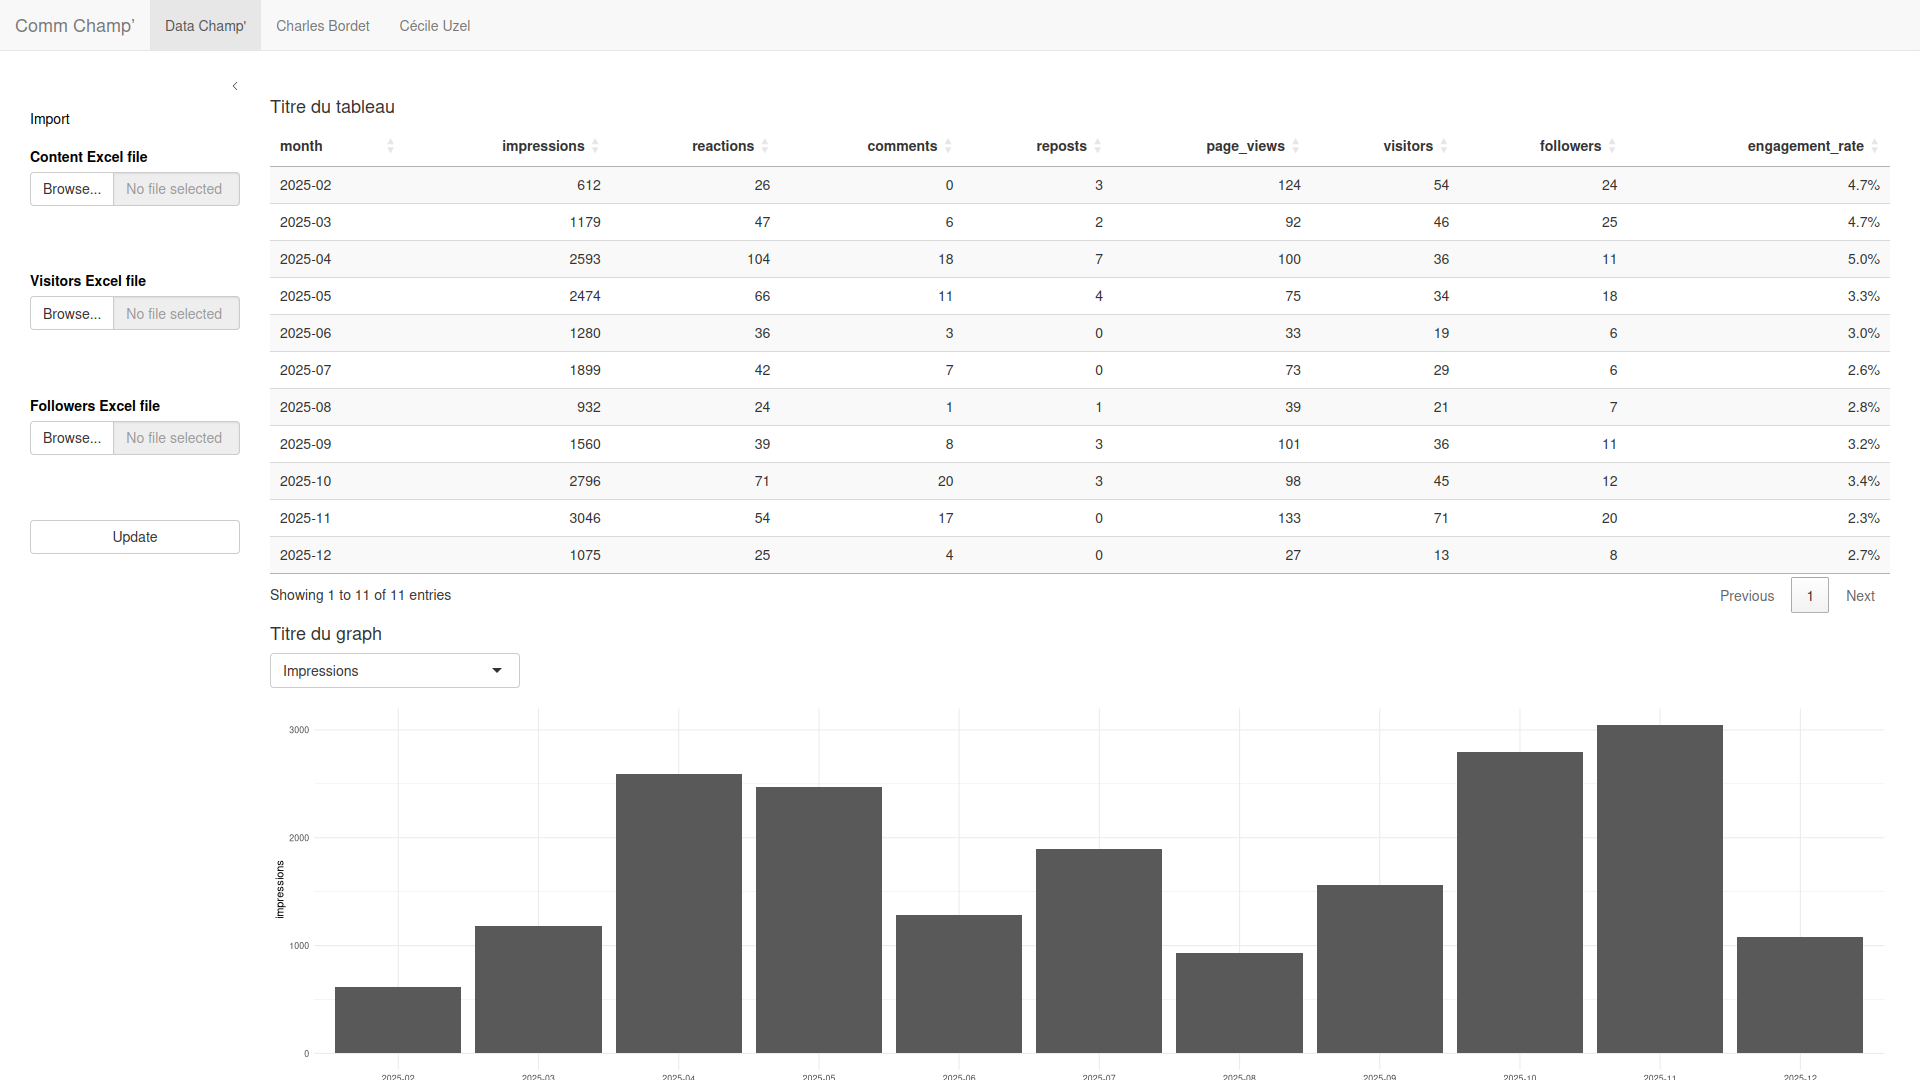Browse for Content Excel file
Image resolution: width=1920 pixels, height=1080 pixels.
click(72, 189)
